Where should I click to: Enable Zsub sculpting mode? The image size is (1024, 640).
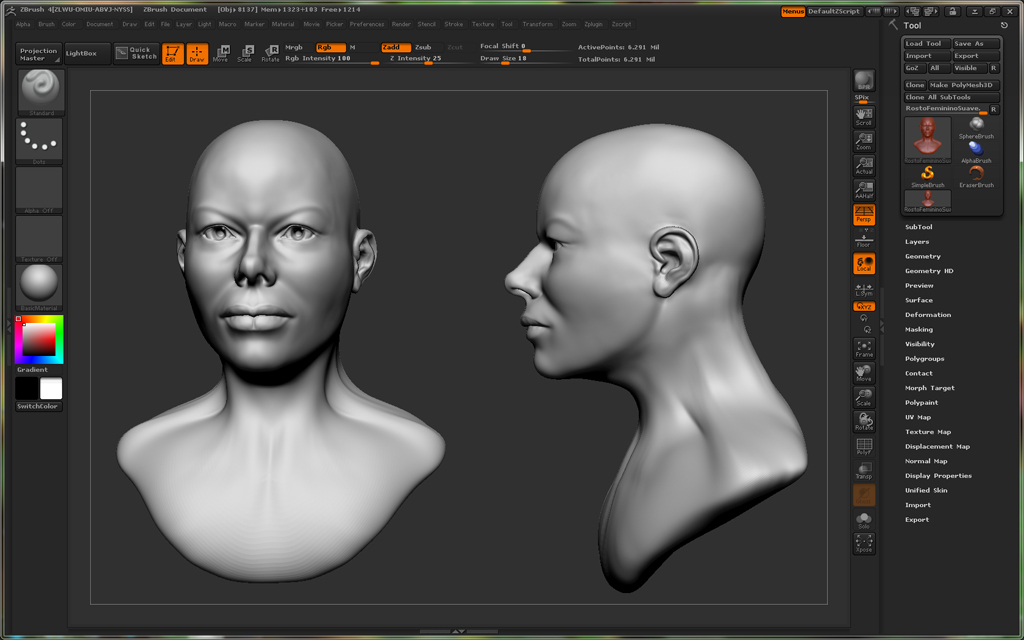(x=423, y=47)
